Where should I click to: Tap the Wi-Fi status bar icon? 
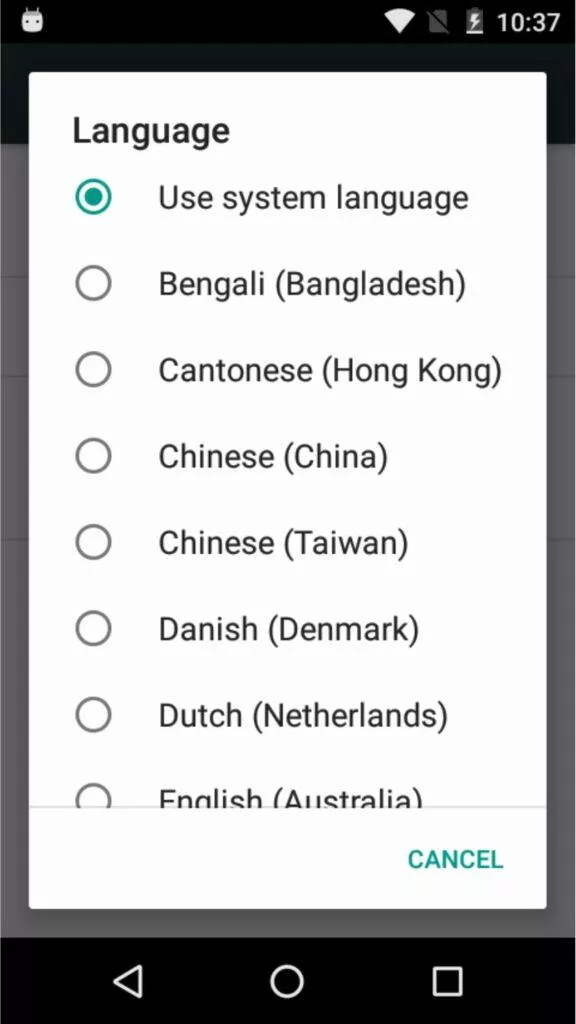[398, 22]
